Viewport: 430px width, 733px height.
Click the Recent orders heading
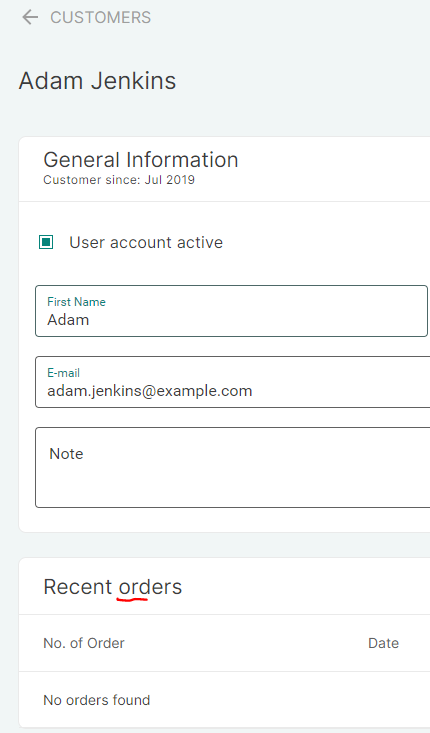click(x=113, y=587)
